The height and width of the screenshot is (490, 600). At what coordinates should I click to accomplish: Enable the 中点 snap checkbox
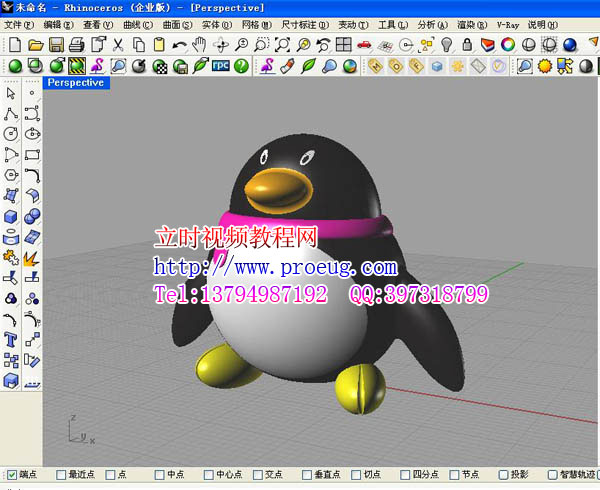click(x=159, y=475)
